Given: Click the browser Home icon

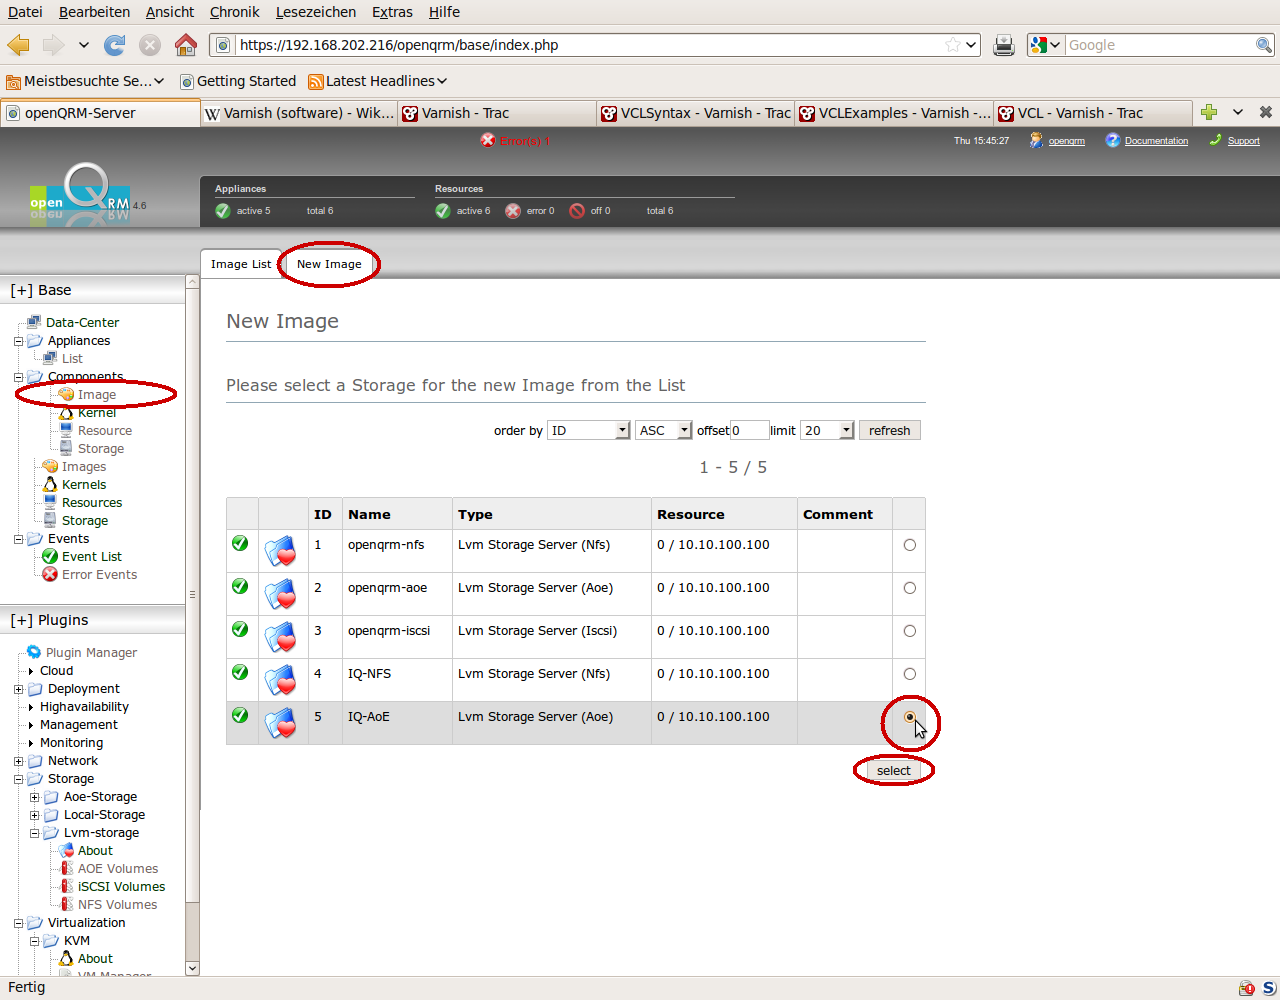Looking at the screenshot, I should pyautogui.click(x=185, y=45).
